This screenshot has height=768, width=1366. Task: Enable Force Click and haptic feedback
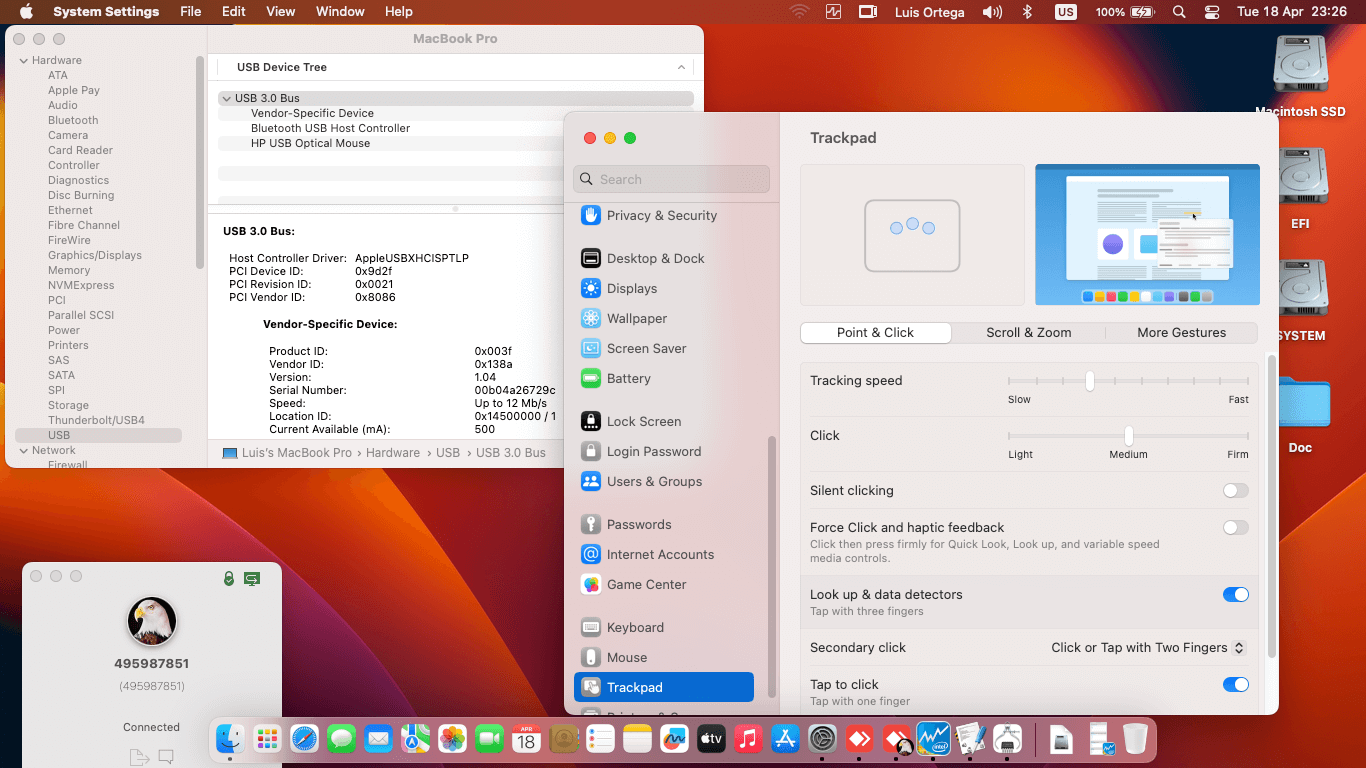[1236, 528]
